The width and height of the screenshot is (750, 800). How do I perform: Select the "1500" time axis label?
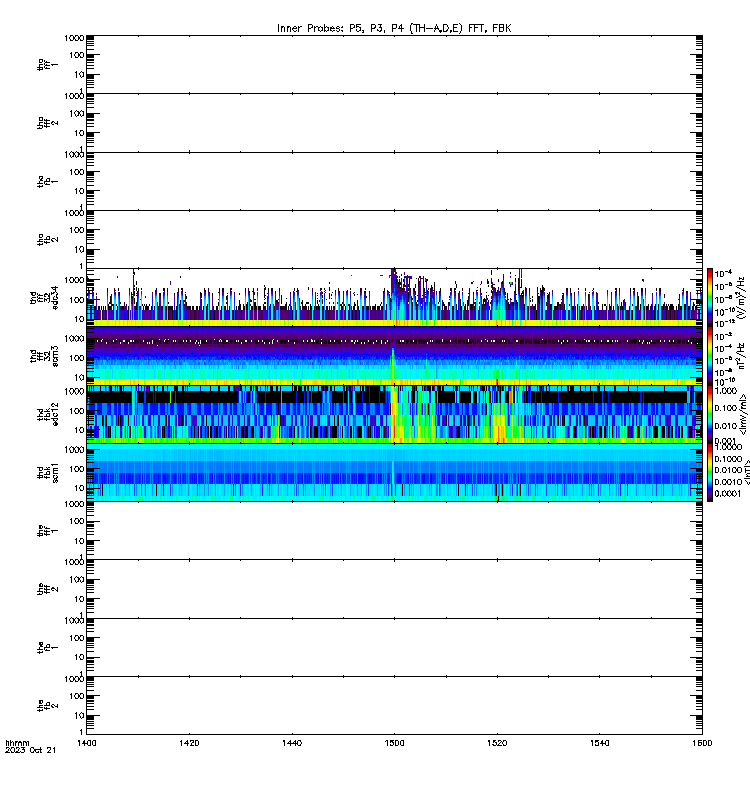click(x=394, y=743)
